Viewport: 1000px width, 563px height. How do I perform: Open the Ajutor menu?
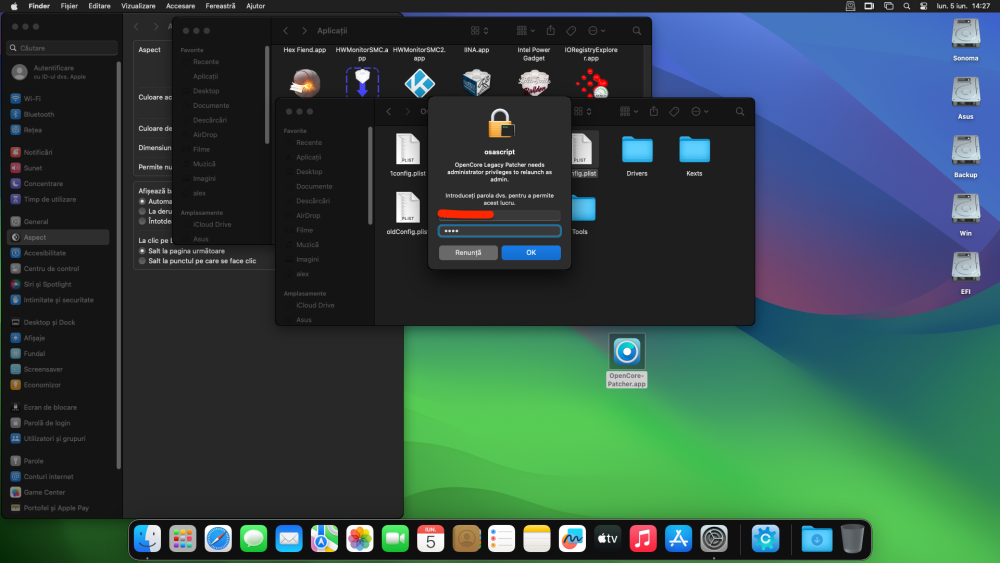[x=255, y=6]
